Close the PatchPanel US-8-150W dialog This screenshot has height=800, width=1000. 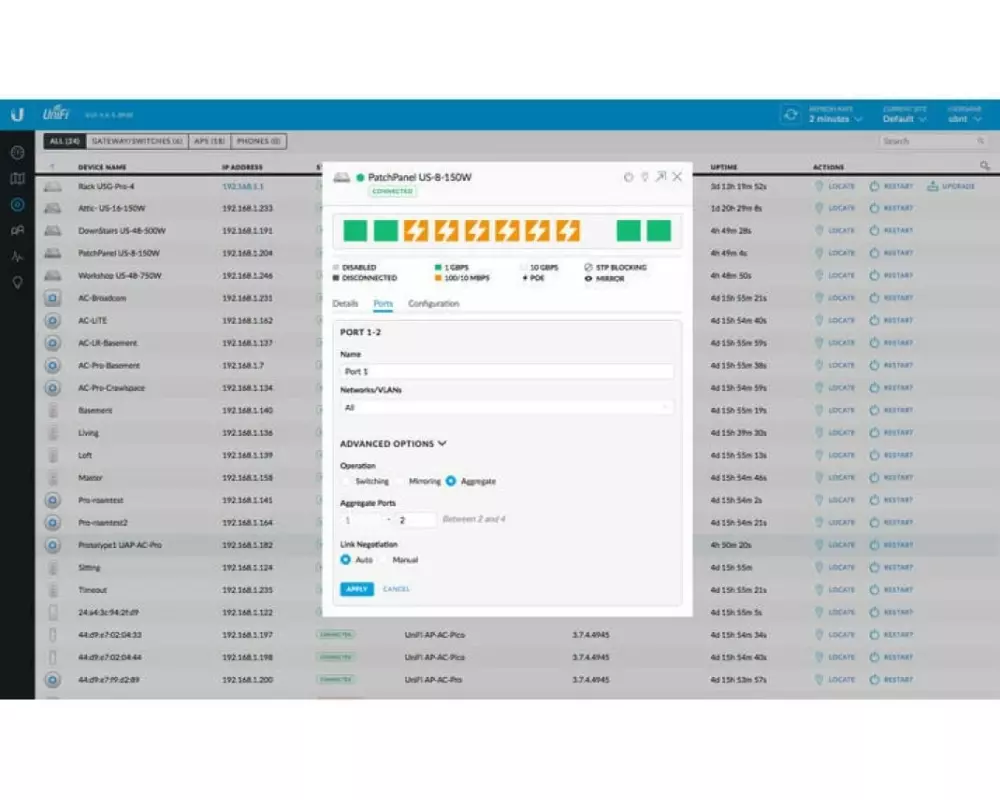tap(677, 176)
